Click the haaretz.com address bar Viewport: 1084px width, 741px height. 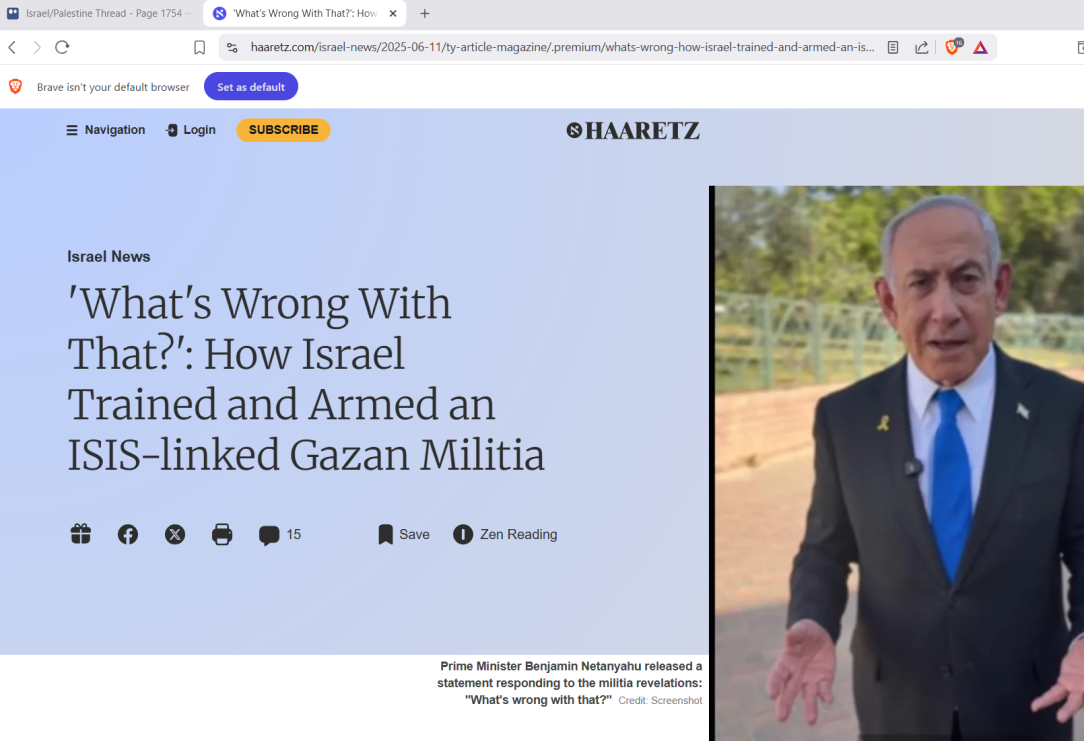[x=562, y=48]
